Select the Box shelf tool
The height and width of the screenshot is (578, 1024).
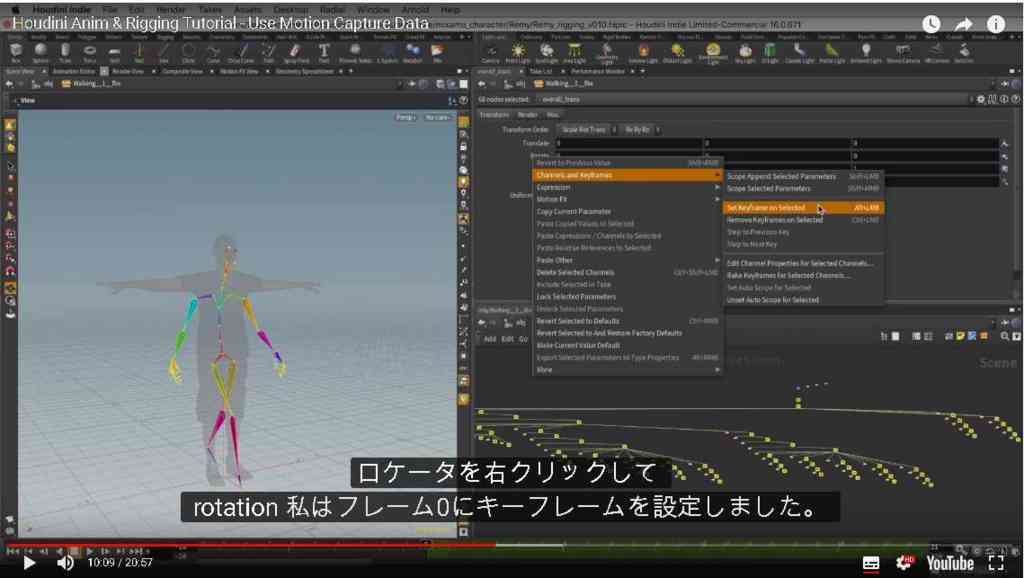pyautogui.click(x=16, y=52)
